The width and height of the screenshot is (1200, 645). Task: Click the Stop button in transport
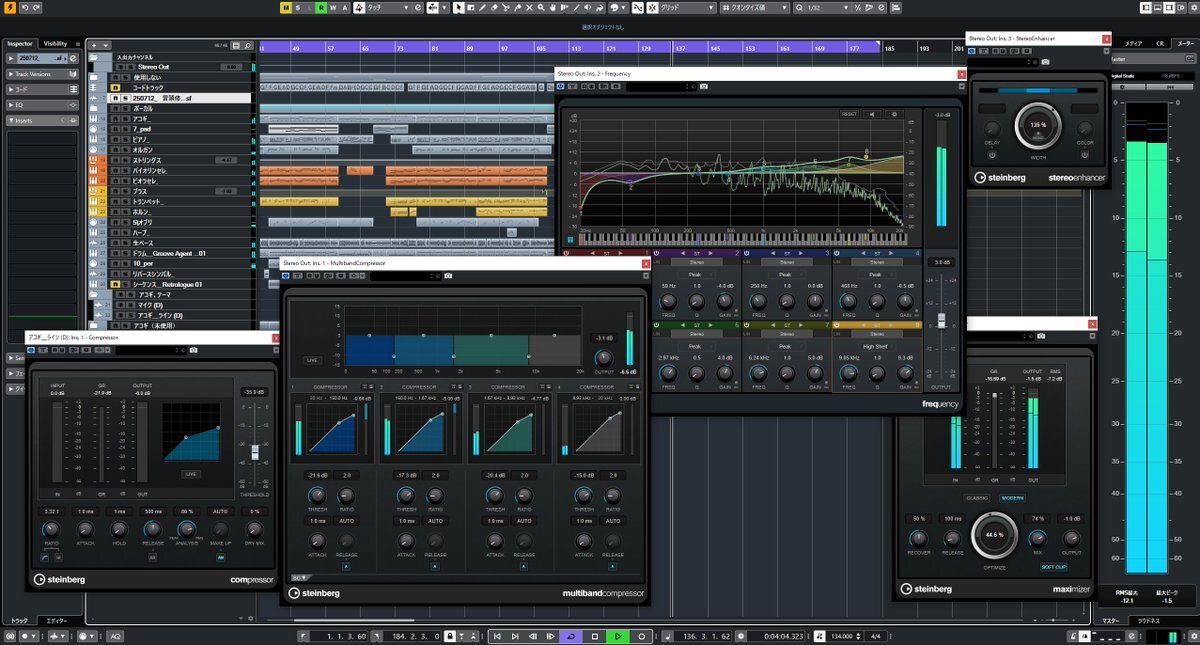click(595, 636)
